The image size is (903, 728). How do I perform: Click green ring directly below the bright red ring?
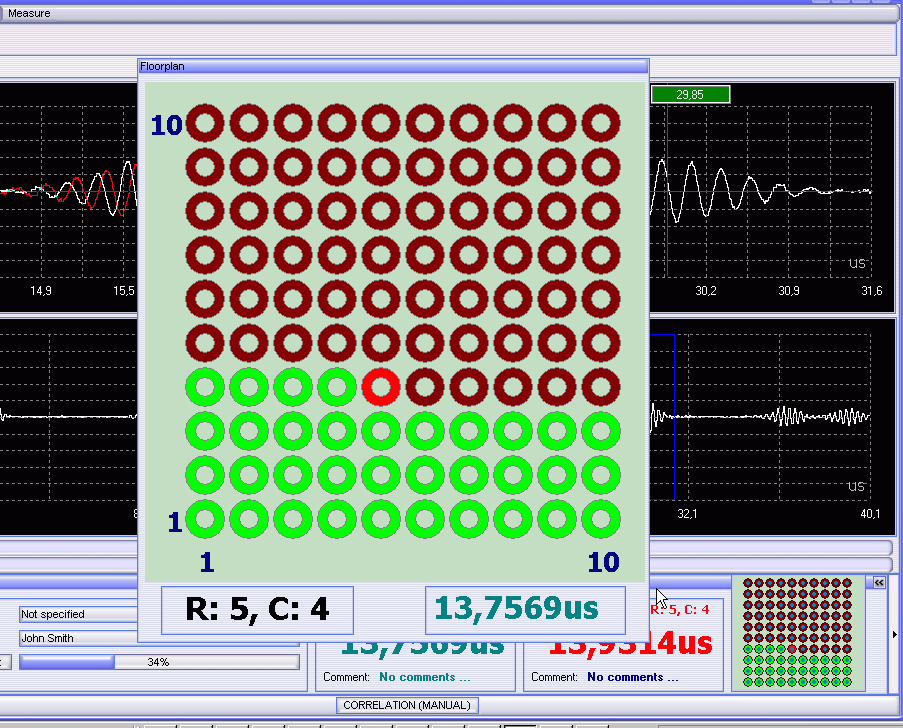coord(381,431)
